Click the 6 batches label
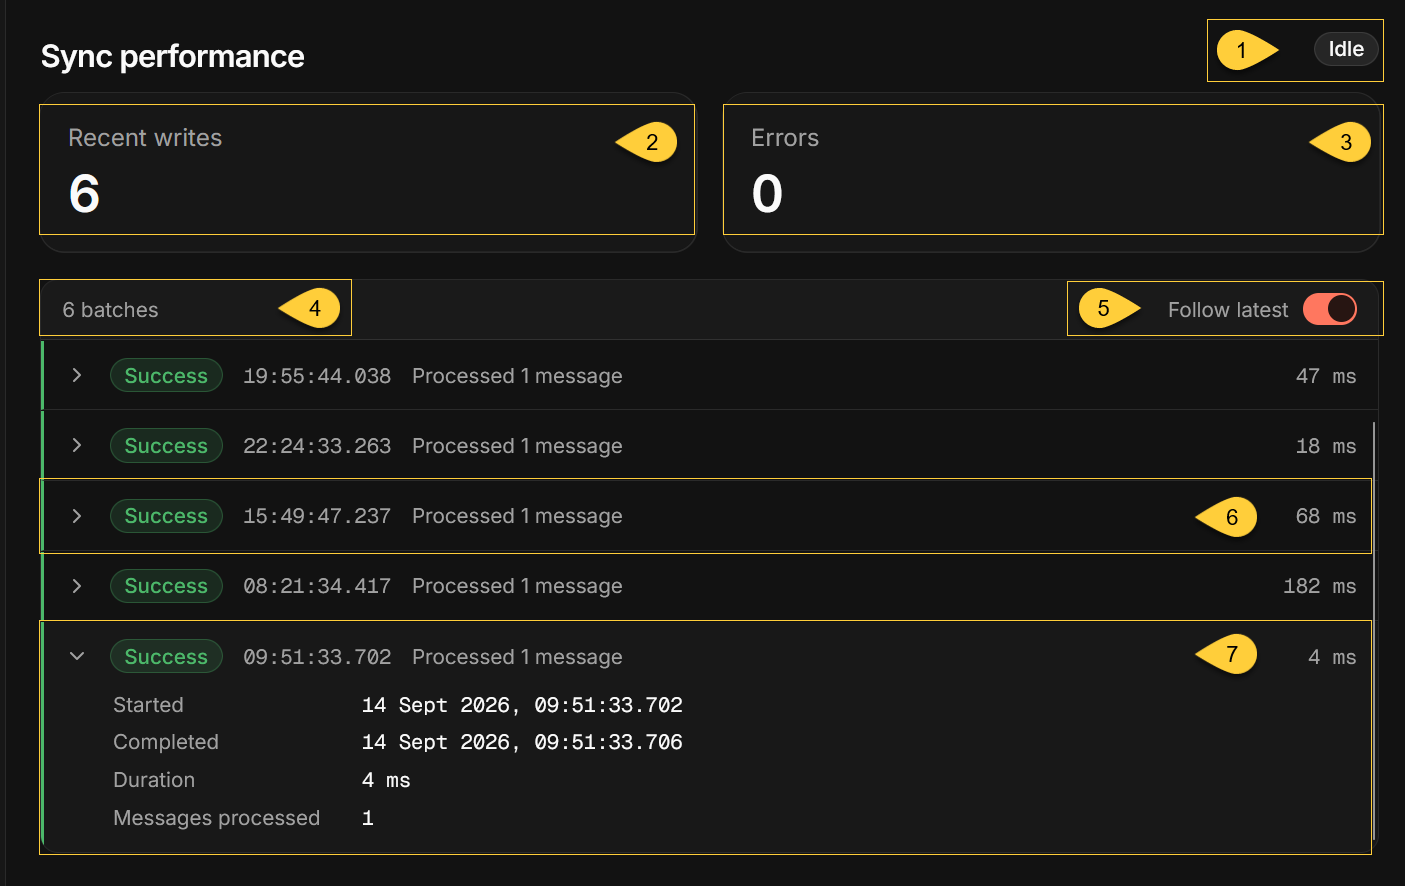This screenshot has height=886, width=1405. coord(110,310)
